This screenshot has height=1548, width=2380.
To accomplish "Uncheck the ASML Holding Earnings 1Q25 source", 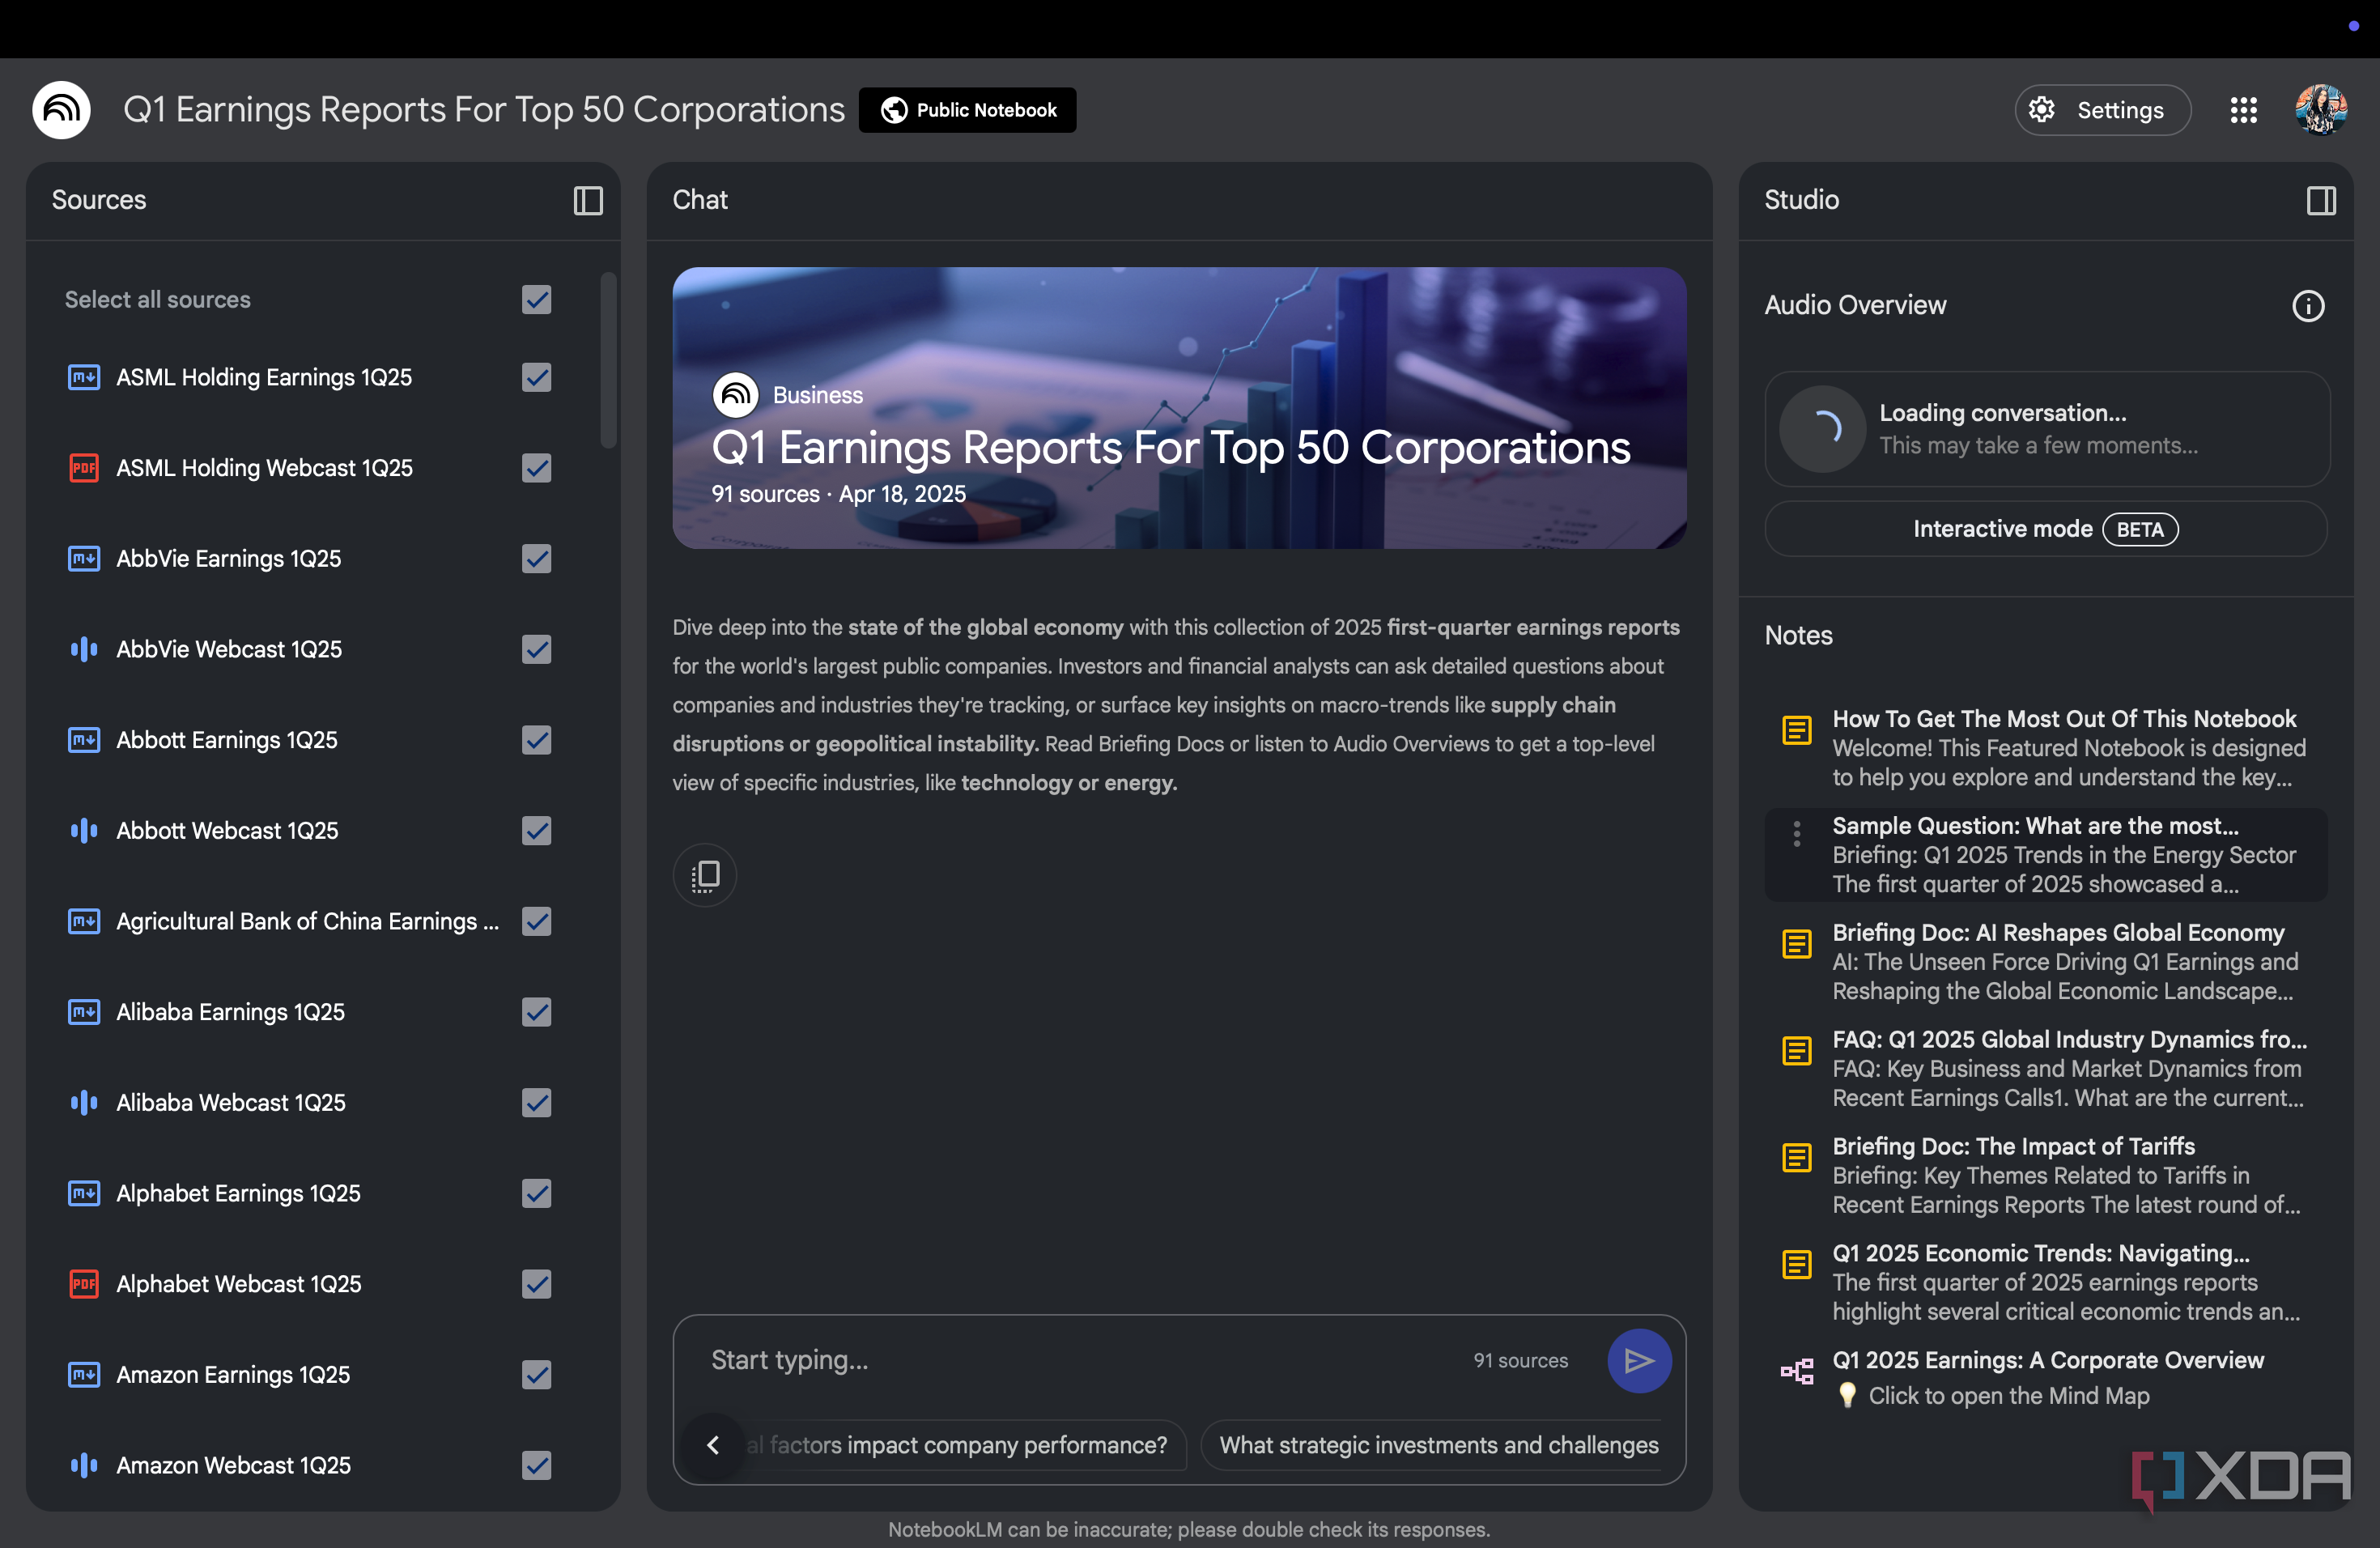I will pos(537,378).
